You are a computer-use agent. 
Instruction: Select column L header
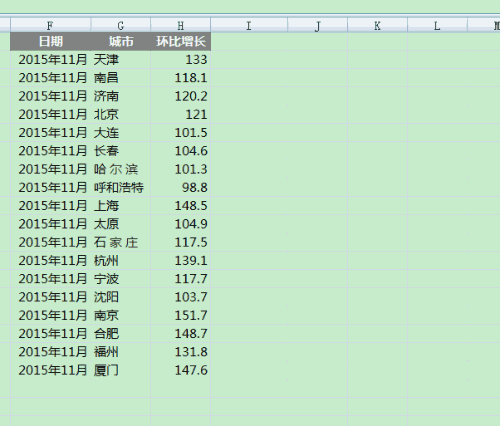coord(437,25)
